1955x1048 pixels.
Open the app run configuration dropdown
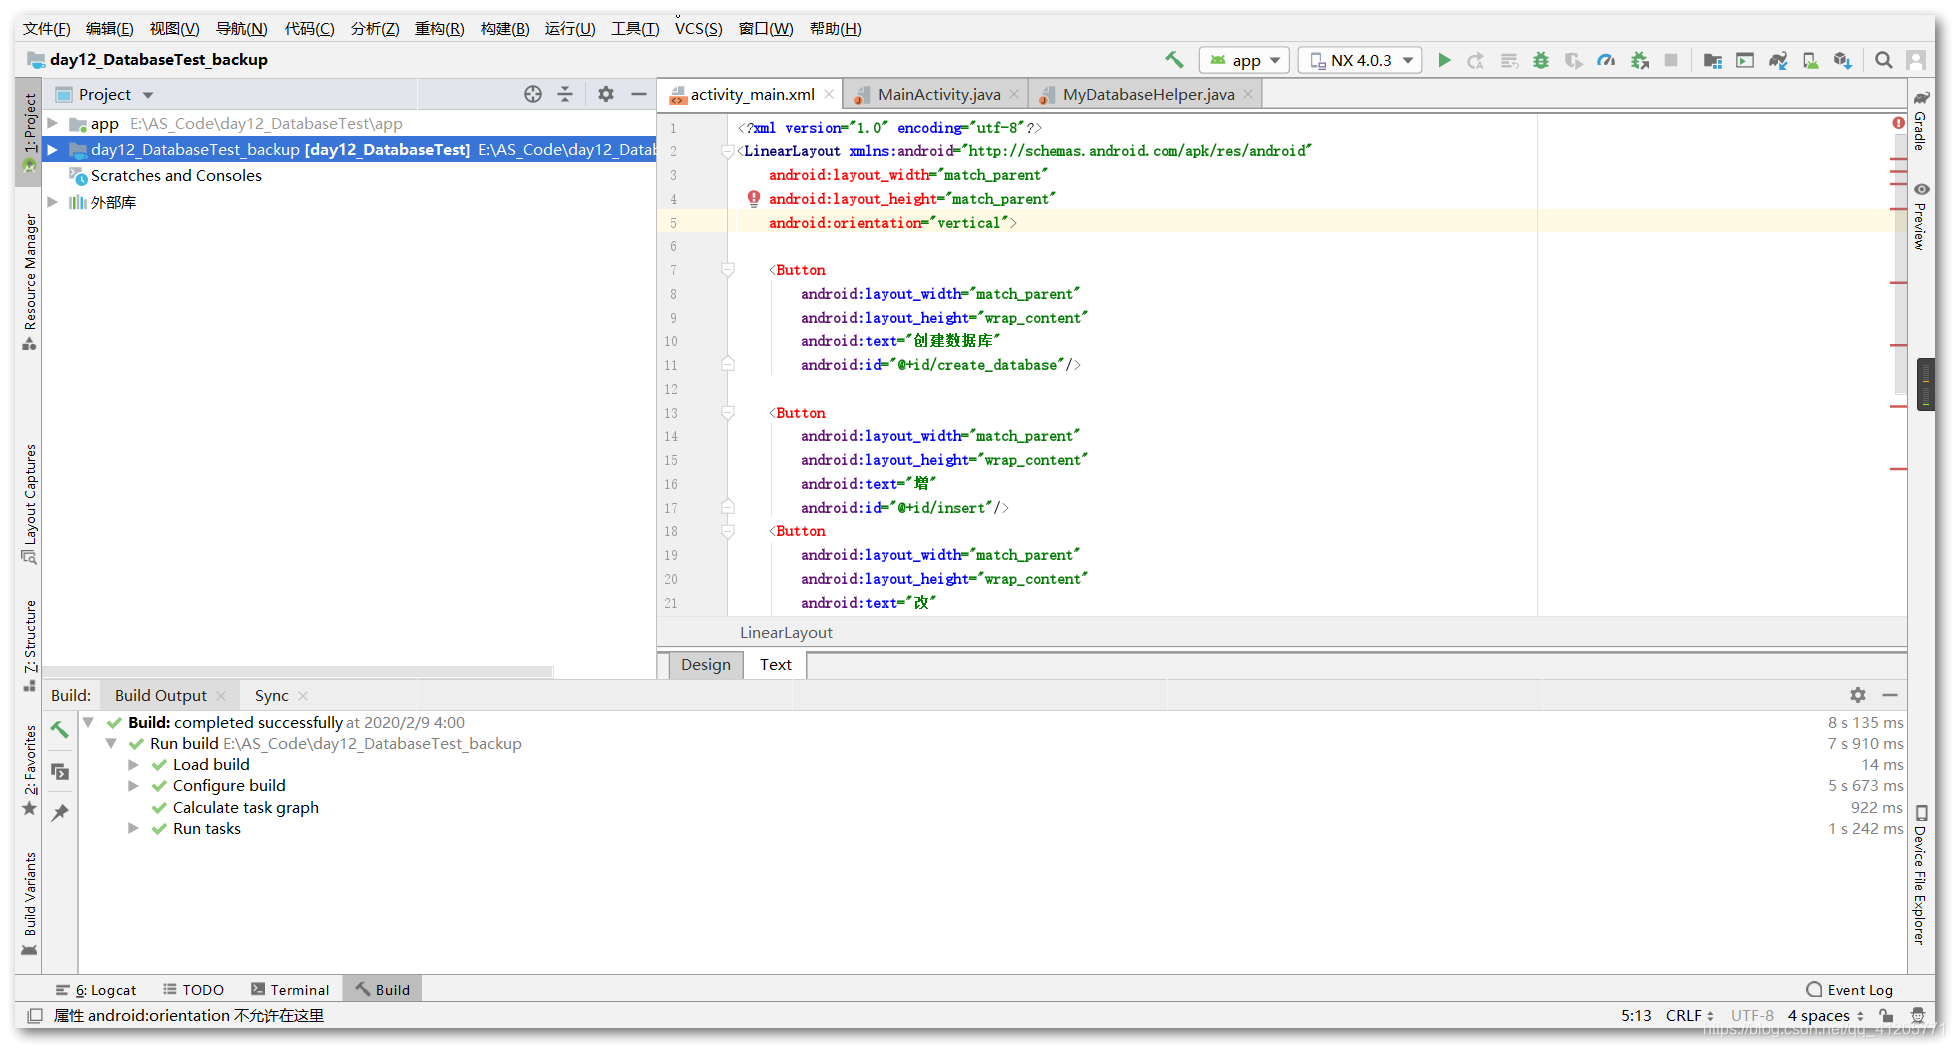[1244, 60]
